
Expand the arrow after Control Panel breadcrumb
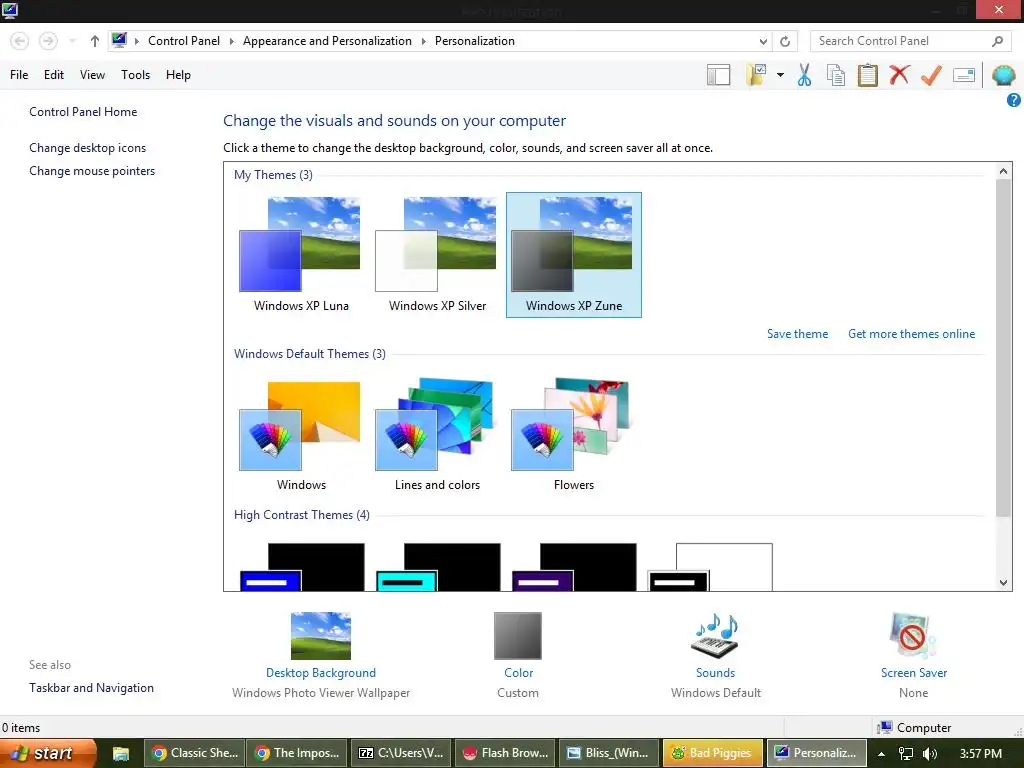pyautogui.click(x=231, y=41)
